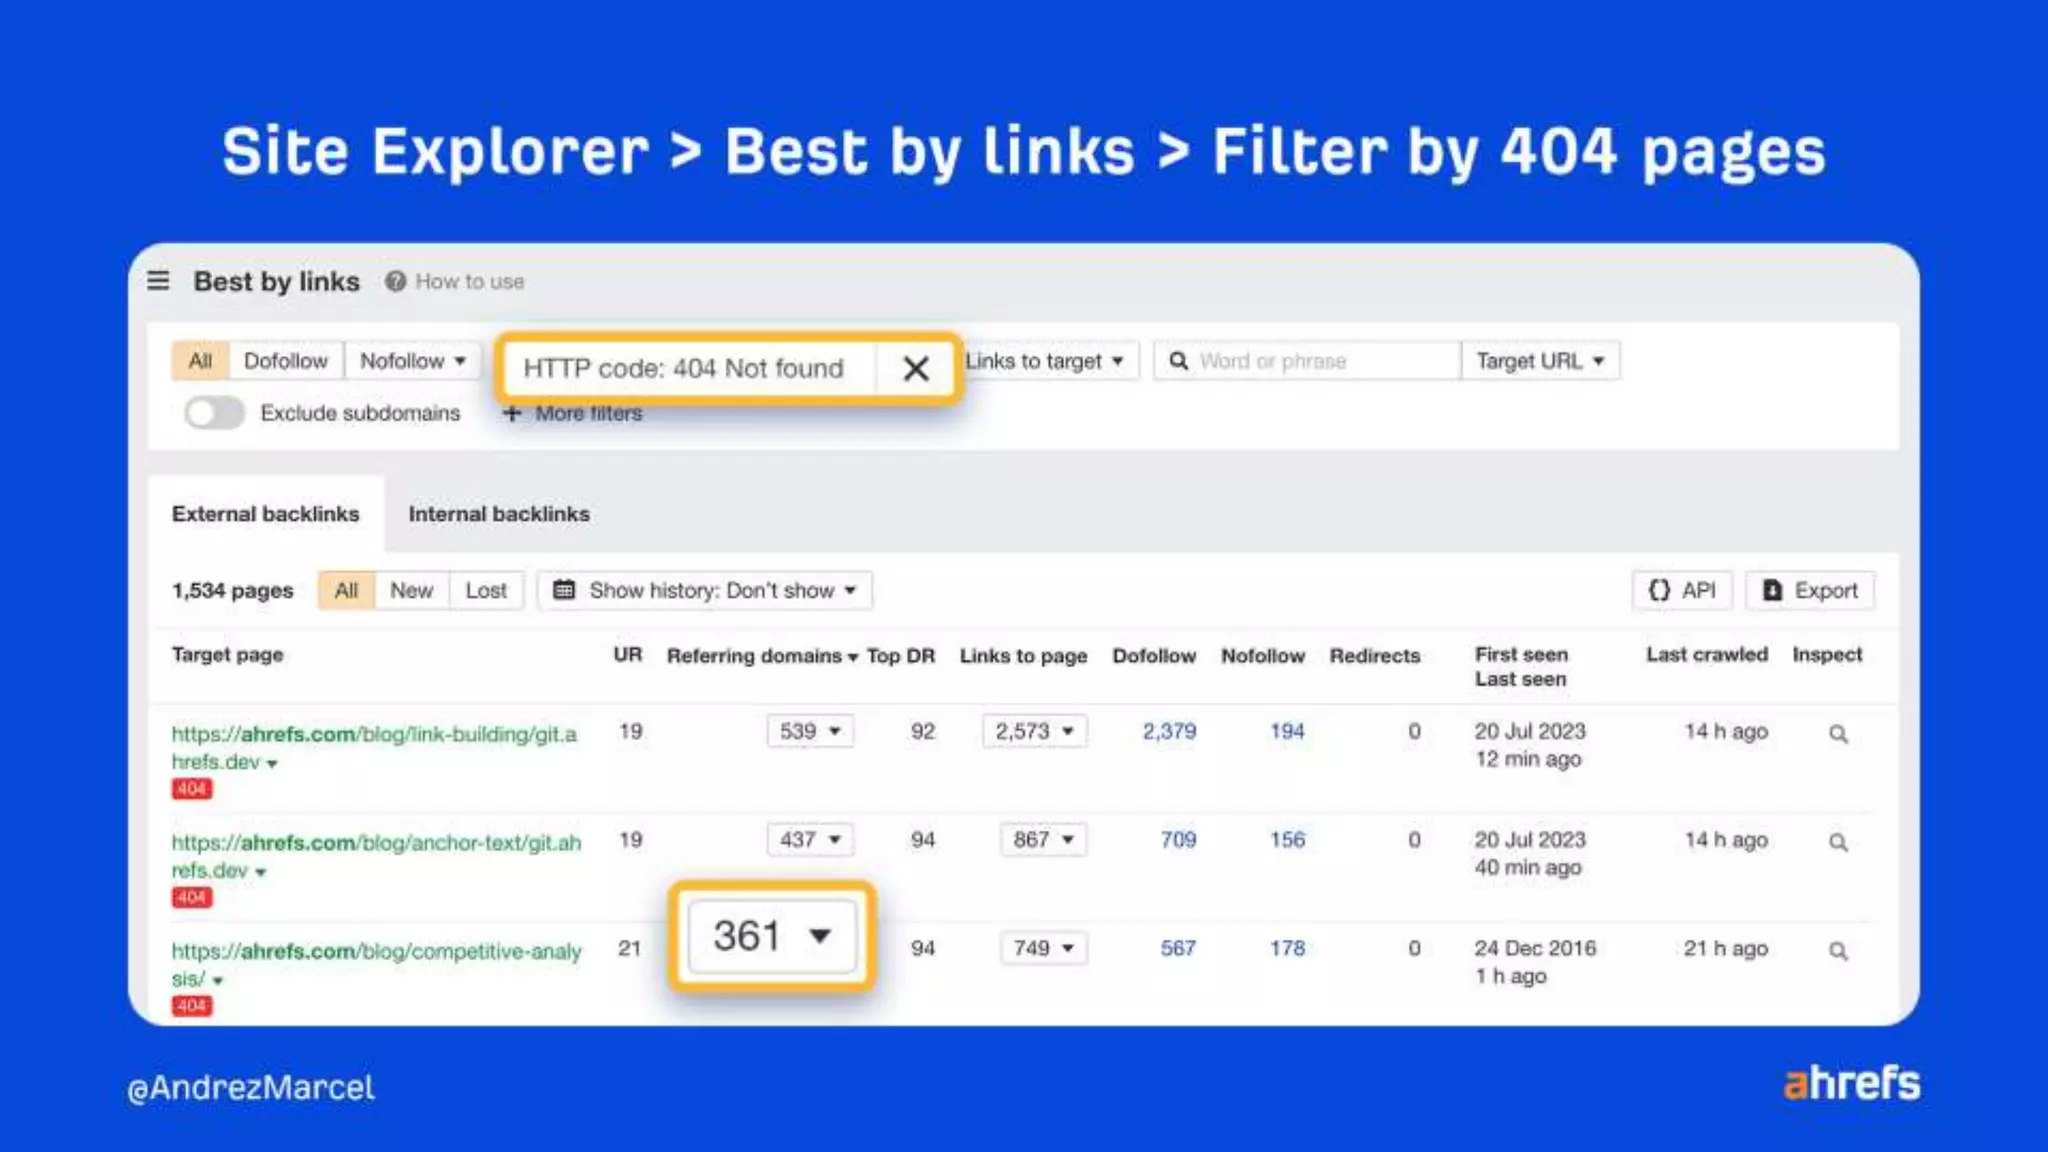The image size is (2048, 1152).
Task: Sort by the UR column header
Action: click(x=628, y=655)
